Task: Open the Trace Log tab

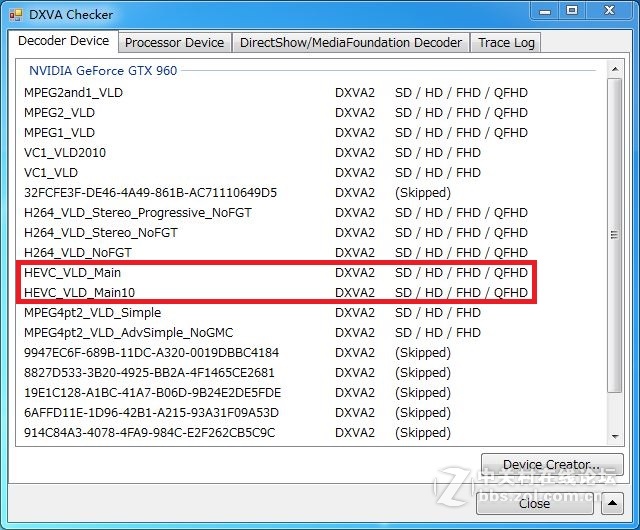Action: [x=506, y=42]
